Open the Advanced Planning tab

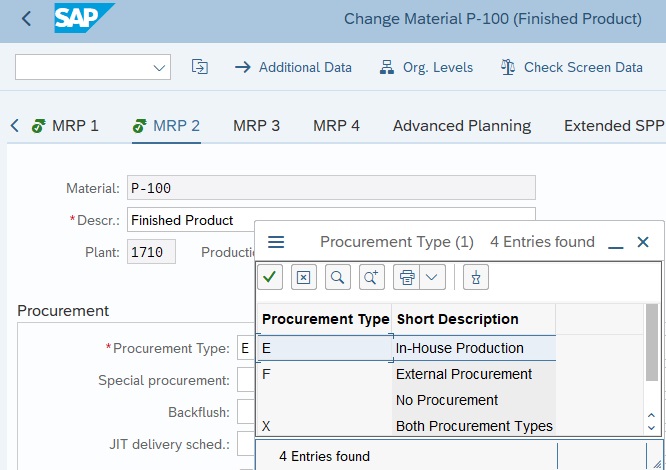[461, 125]
